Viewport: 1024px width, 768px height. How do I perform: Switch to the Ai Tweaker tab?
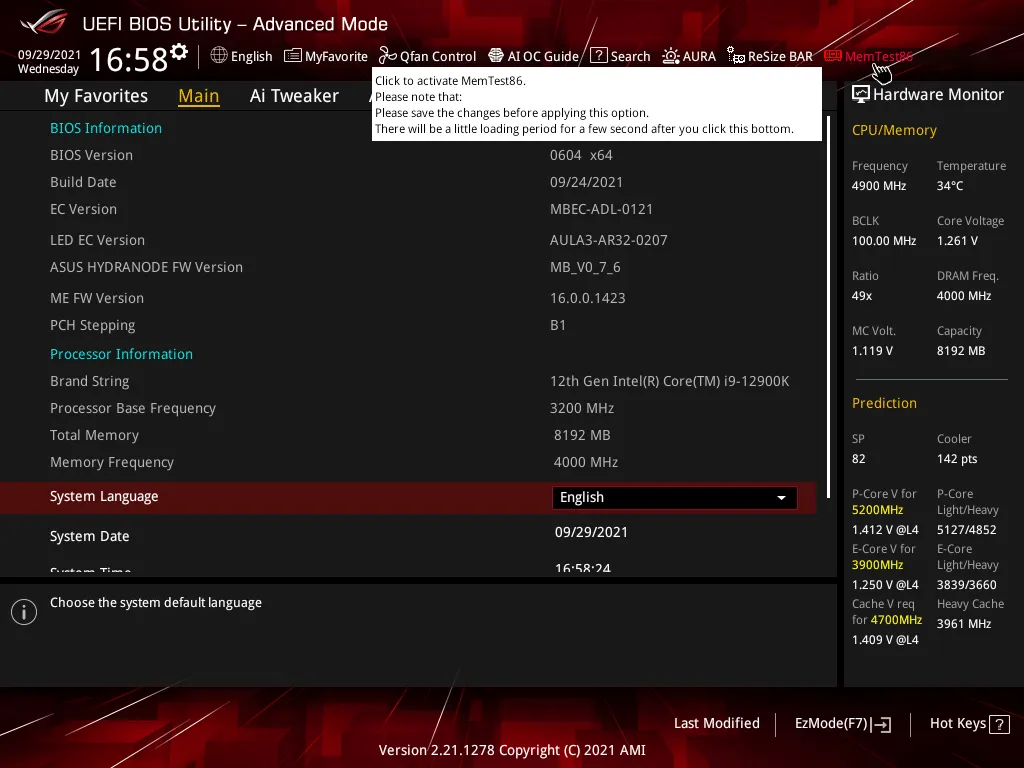294,95
